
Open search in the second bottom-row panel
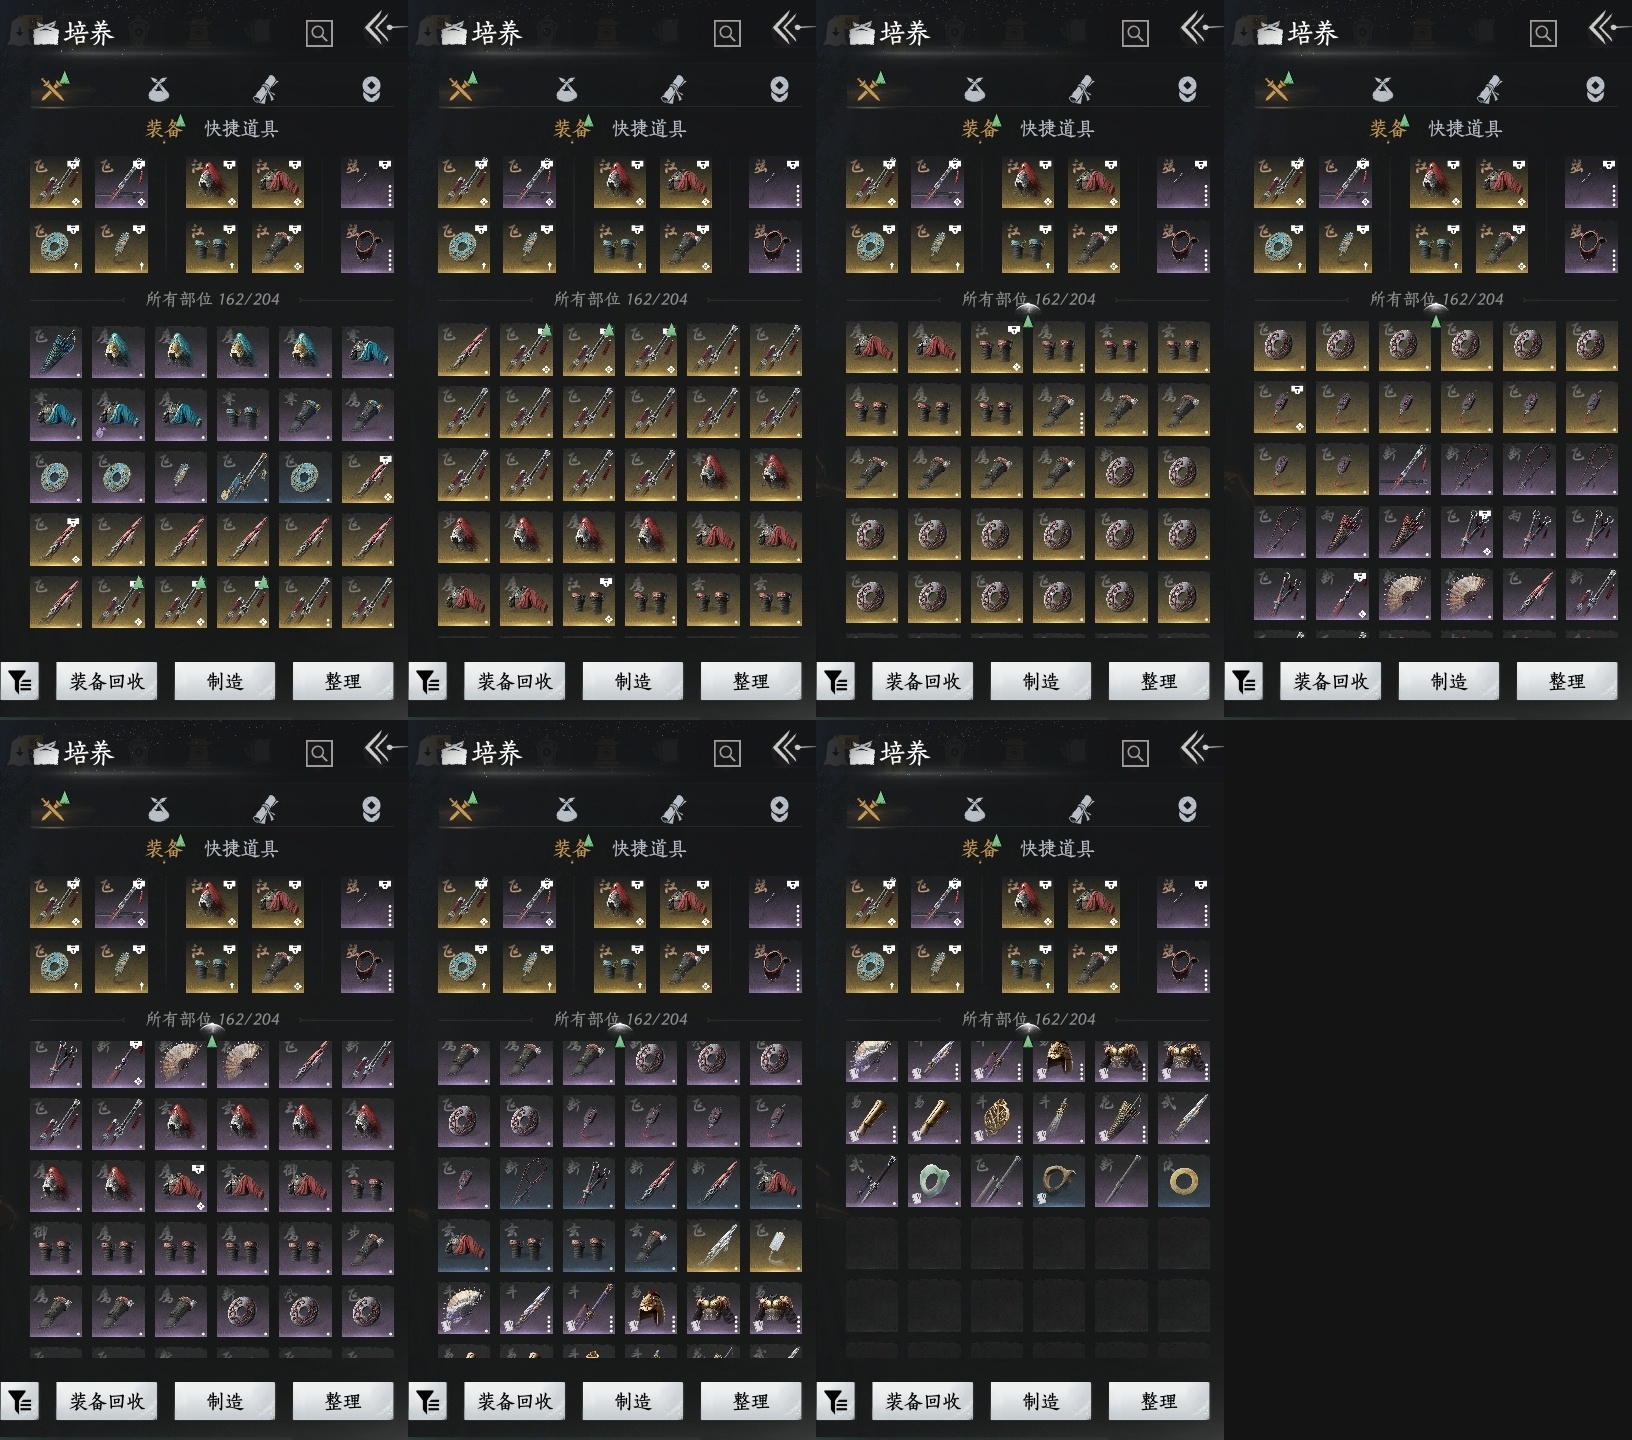click(727, 754)
